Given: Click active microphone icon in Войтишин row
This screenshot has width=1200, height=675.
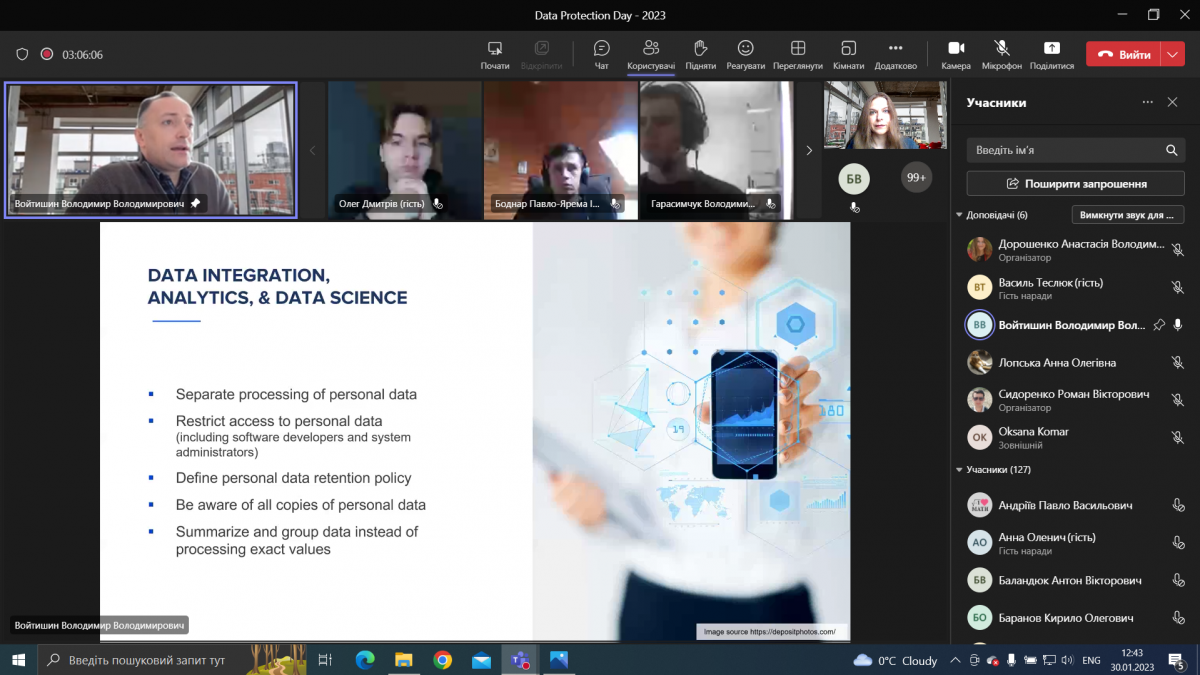Looking at the screenshot, I should [x=1178, y=325].
